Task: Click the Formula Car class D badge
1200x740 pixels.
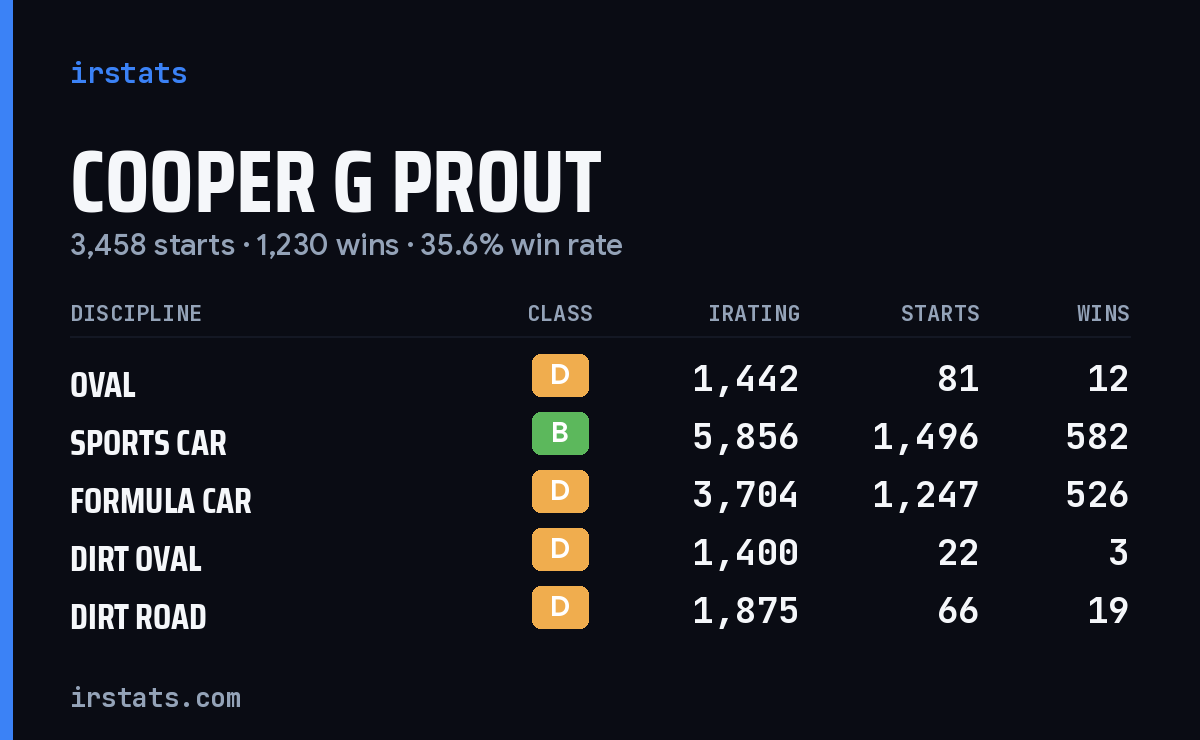Action: pos(560,492)
